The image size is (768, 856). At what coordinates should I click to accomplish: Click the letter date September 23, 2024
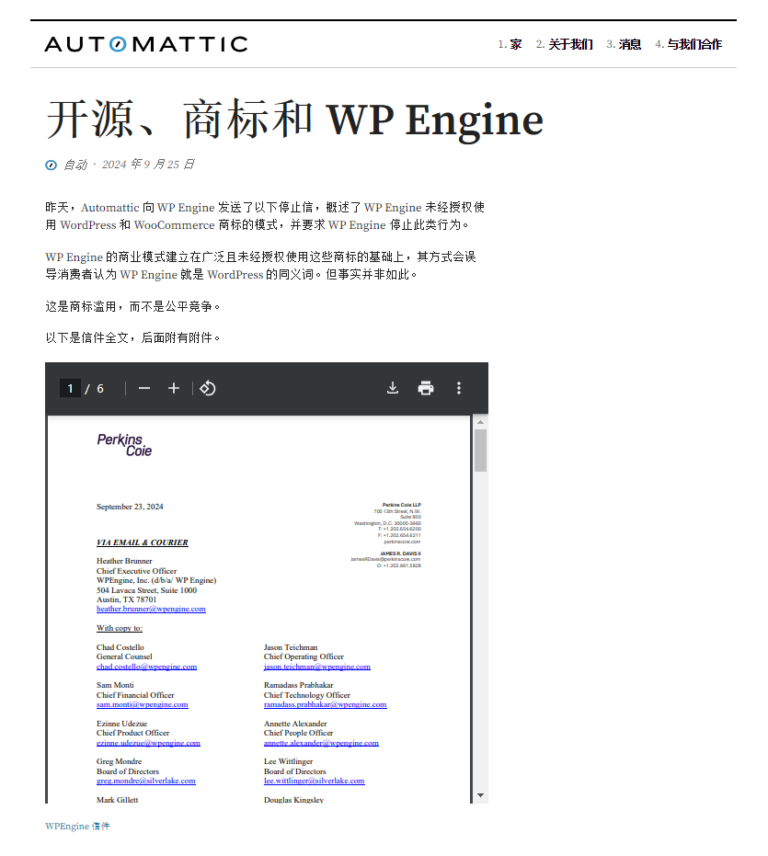130,507
